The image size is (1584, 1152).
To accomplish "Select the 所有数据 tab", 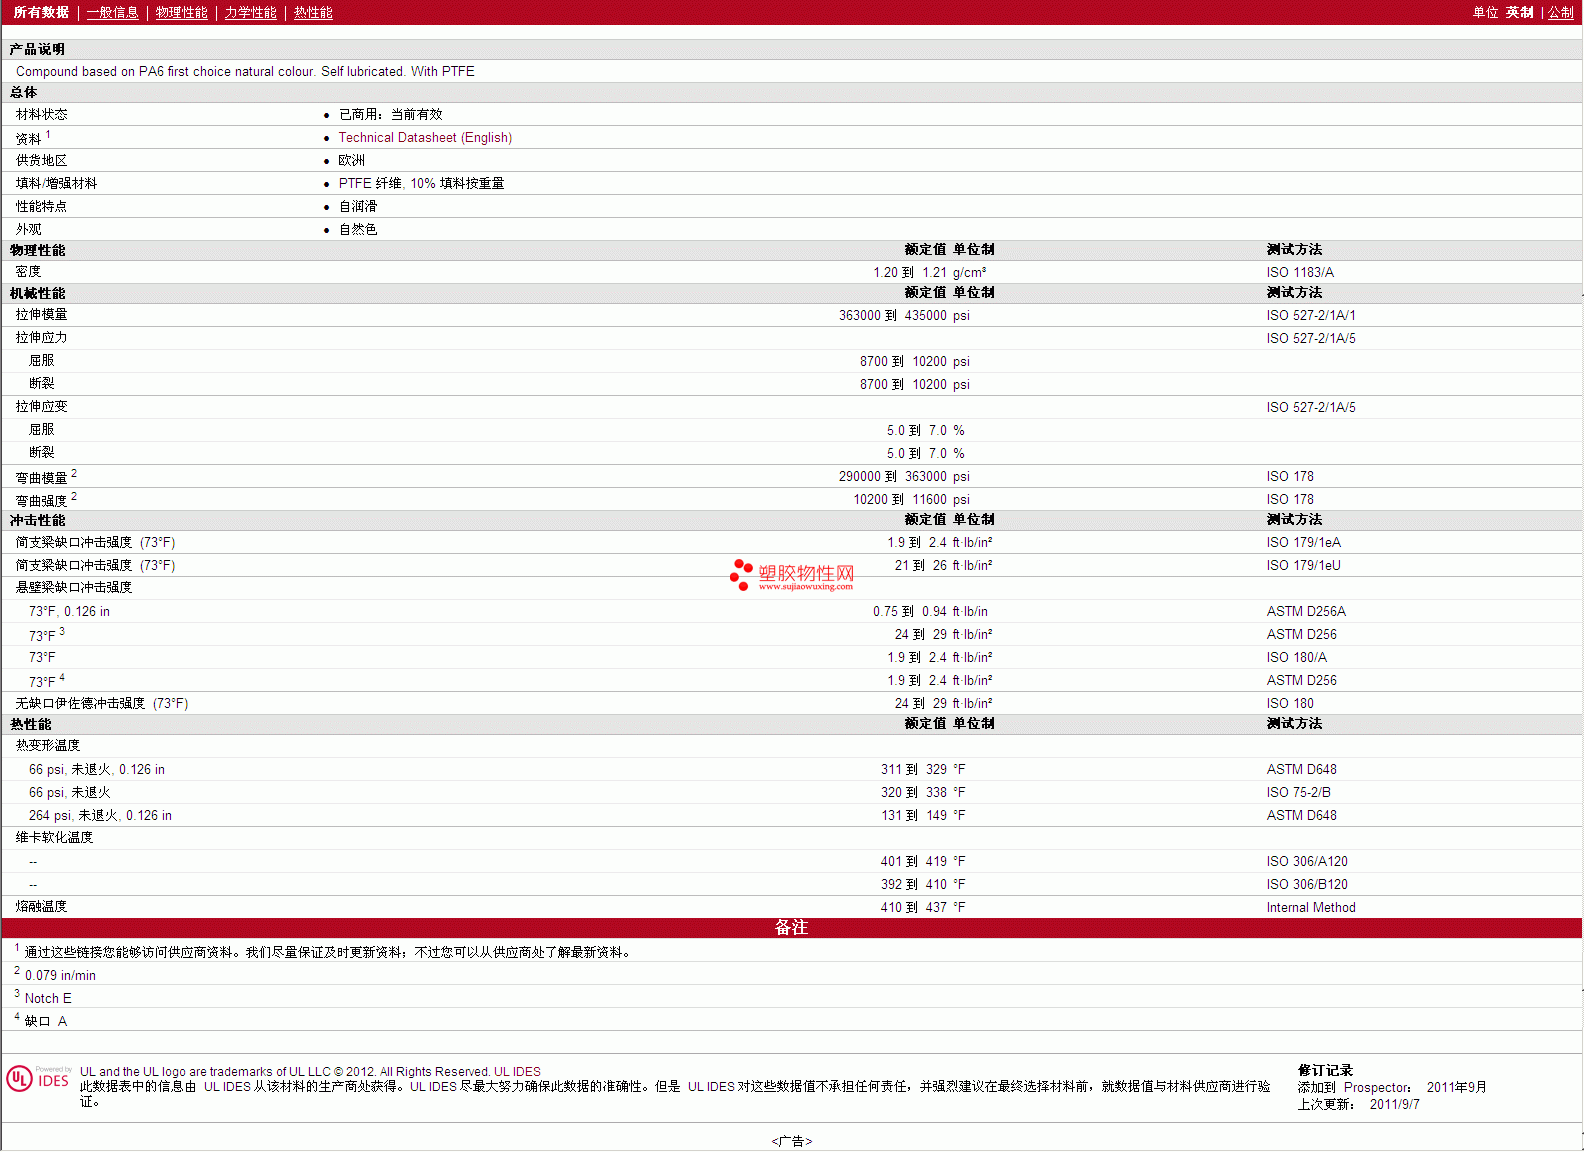I will (x=41, y=13).
